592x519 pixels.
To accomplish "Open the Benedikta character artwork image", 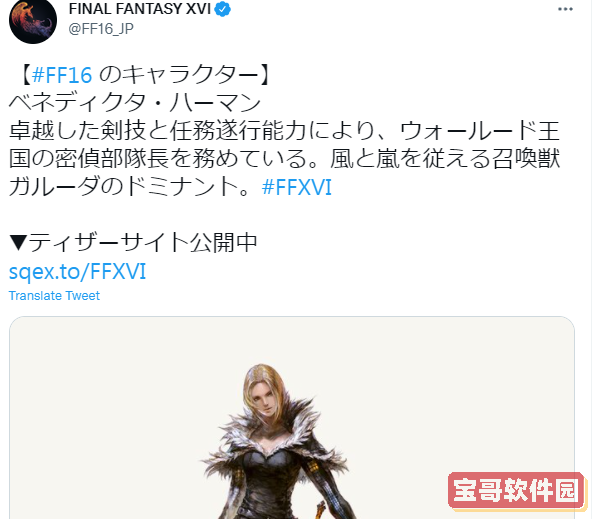I will click(292, 418).
